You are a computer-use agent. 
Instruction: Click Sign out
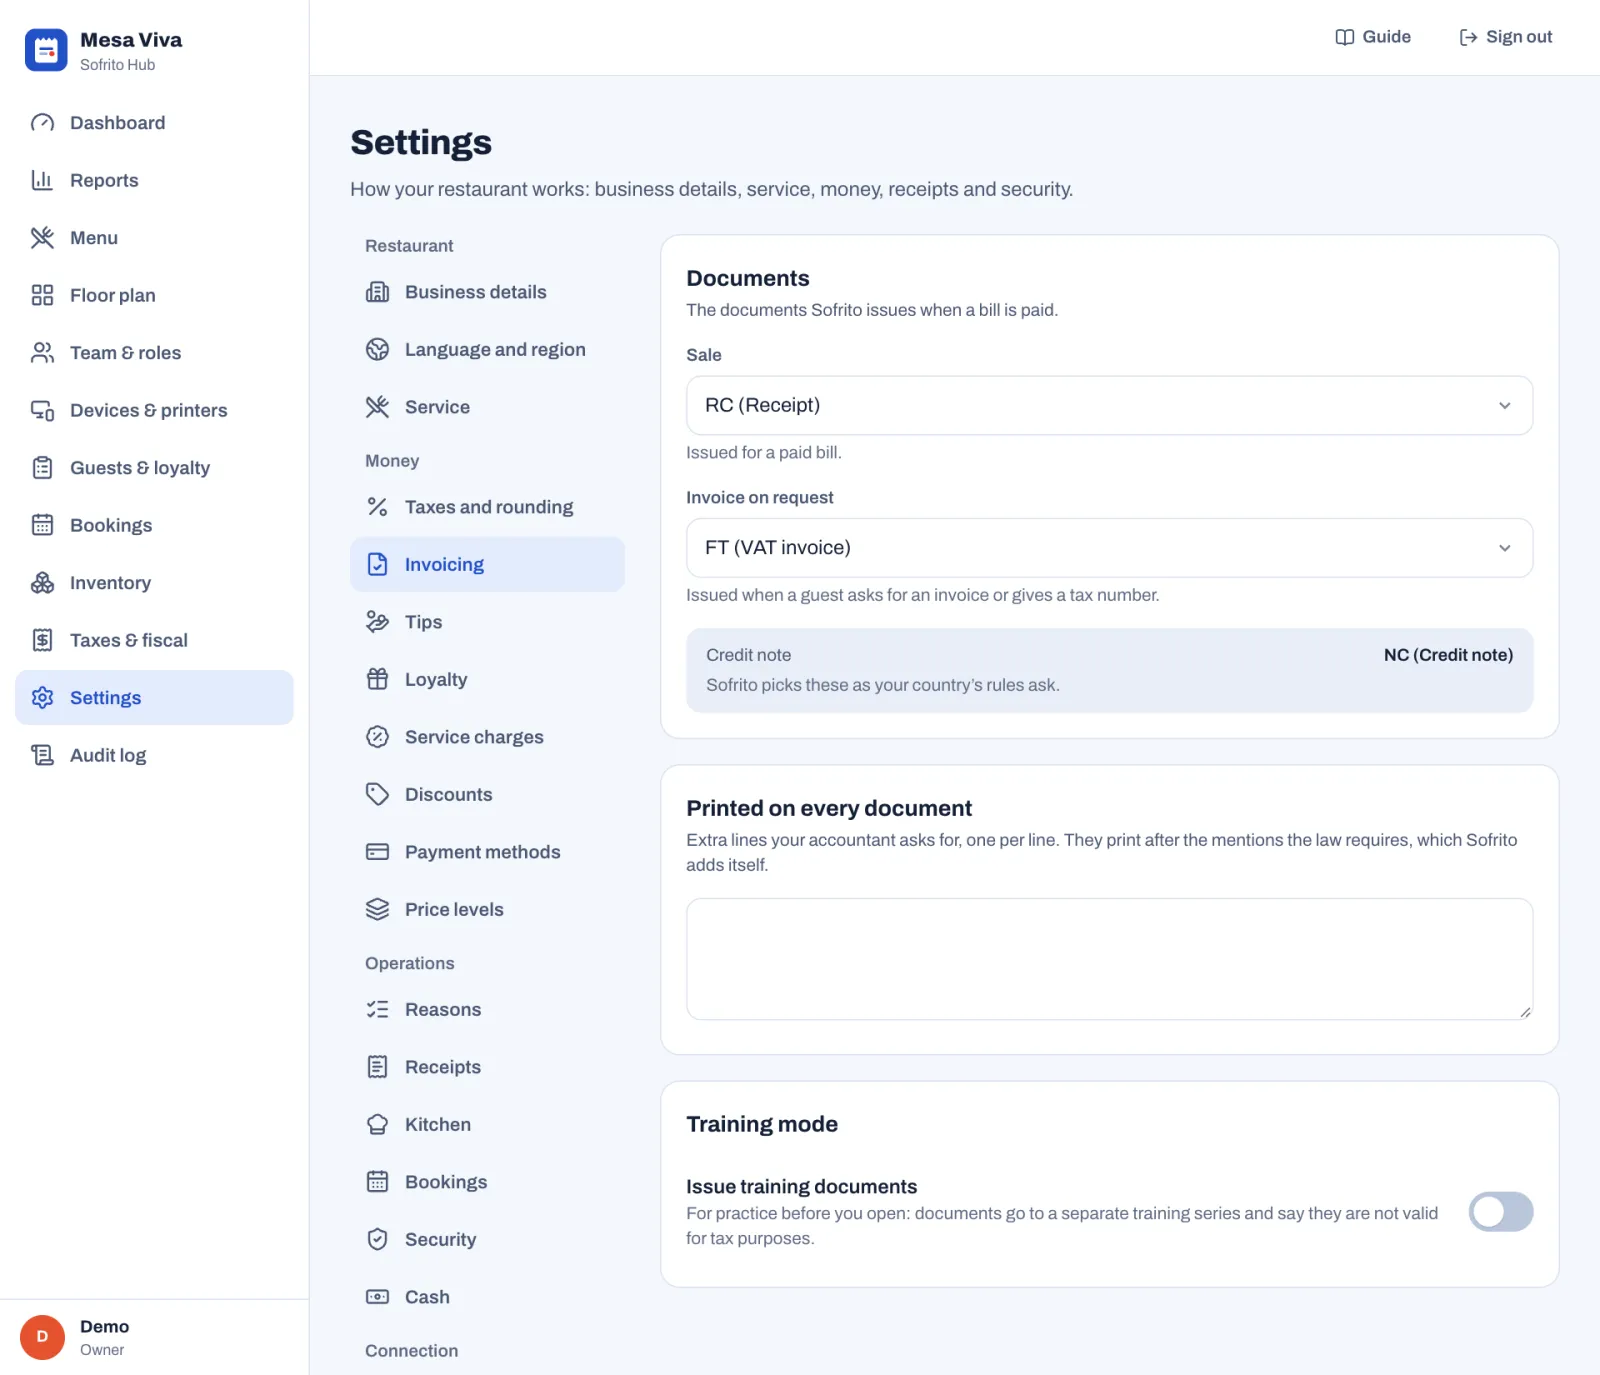coord(1505,37)
